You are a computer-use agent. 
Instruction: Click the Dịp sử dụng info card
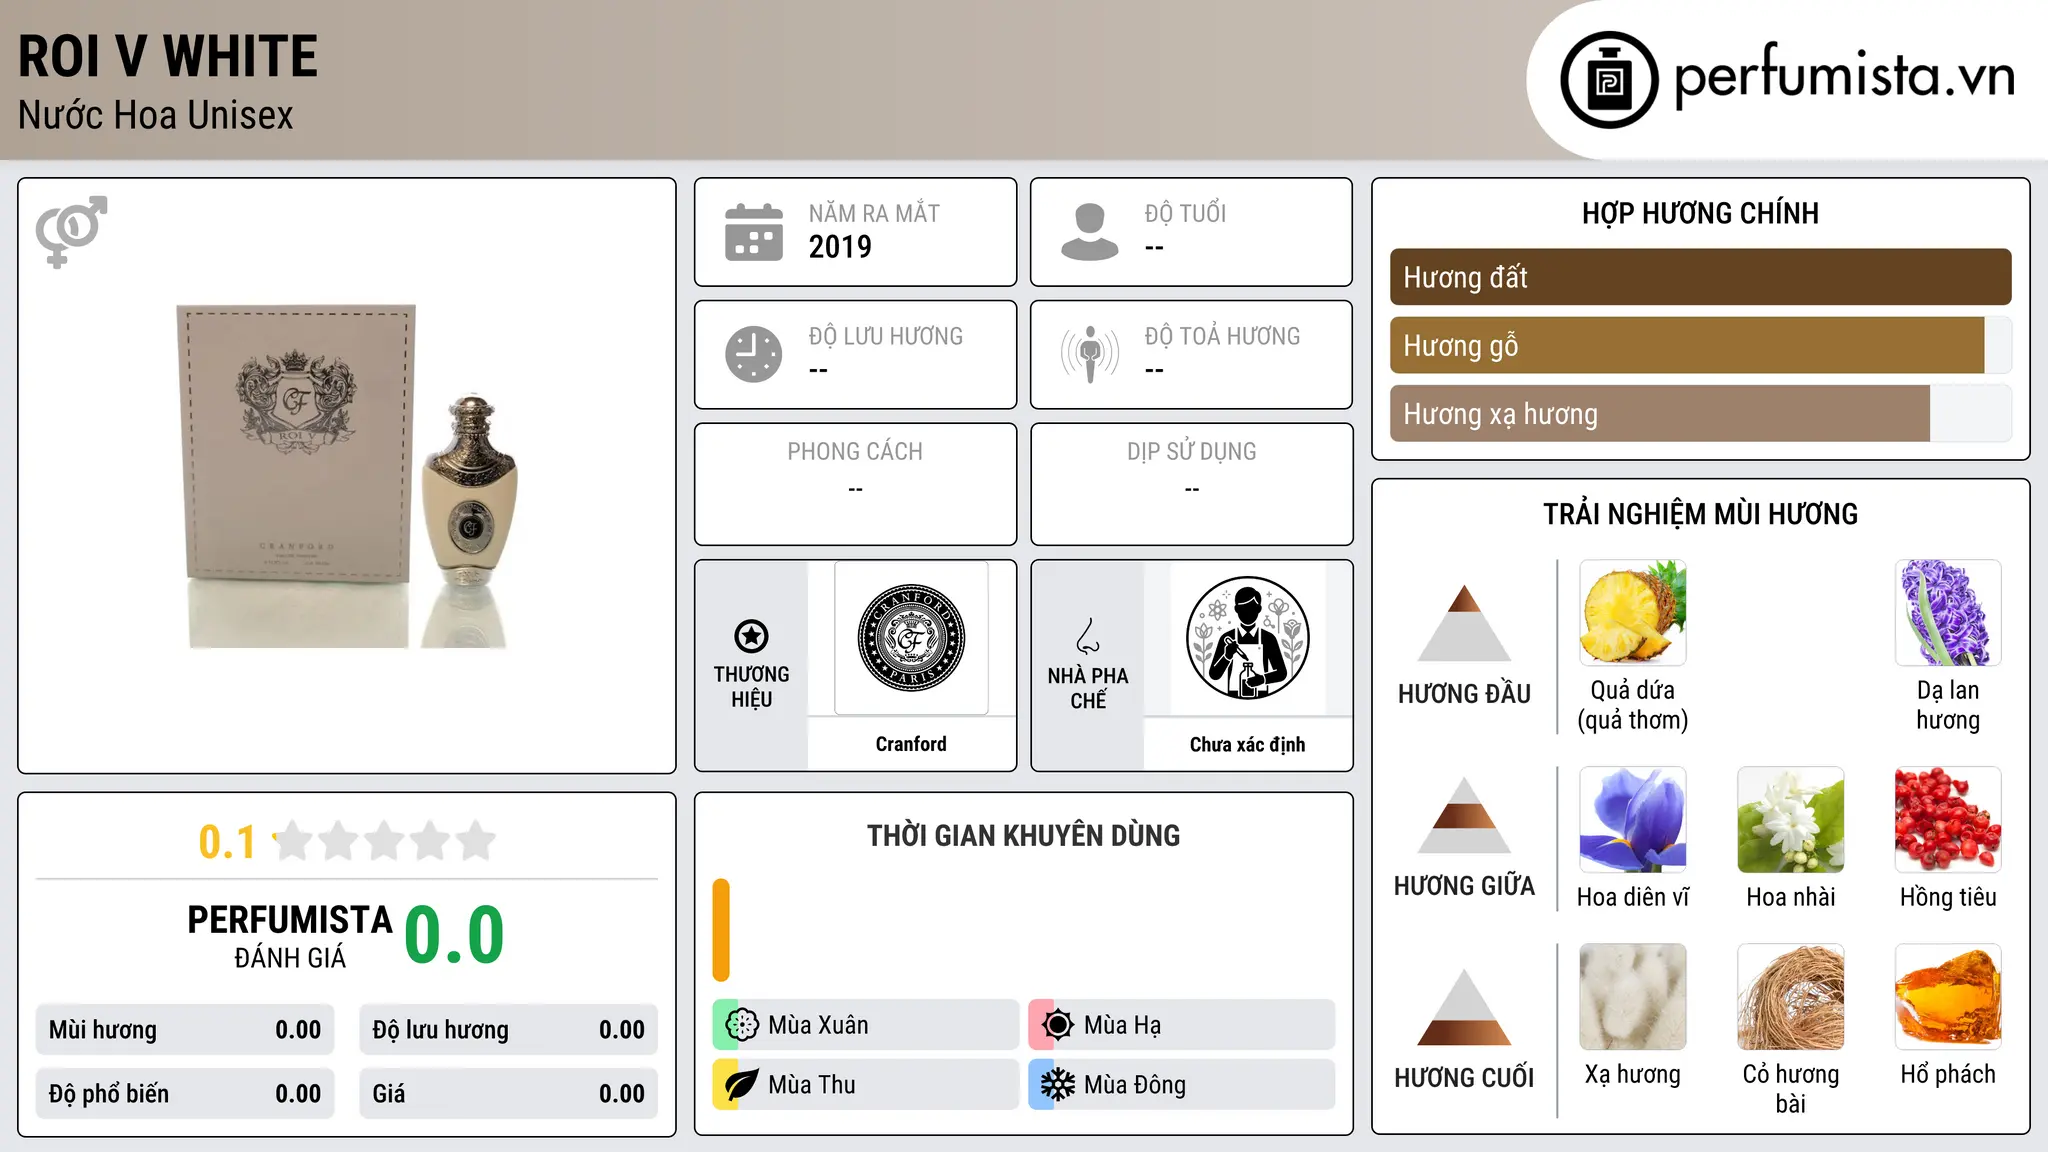coord(1191,484)
